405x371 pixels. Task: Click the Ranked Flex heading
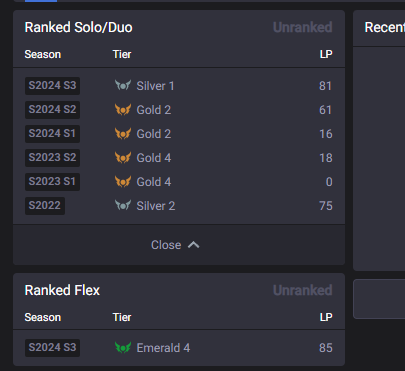62,290
